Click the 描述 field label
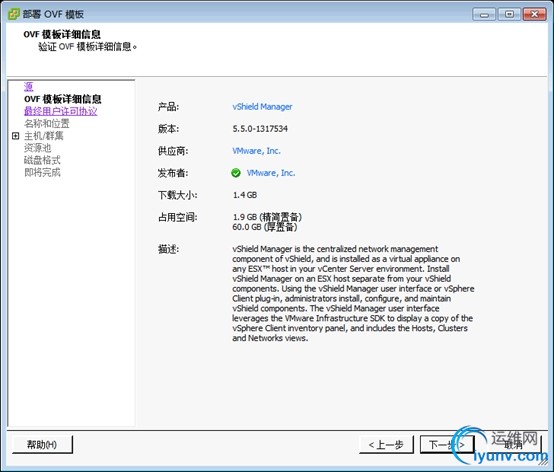554x472 pixels. click(169, 249)
